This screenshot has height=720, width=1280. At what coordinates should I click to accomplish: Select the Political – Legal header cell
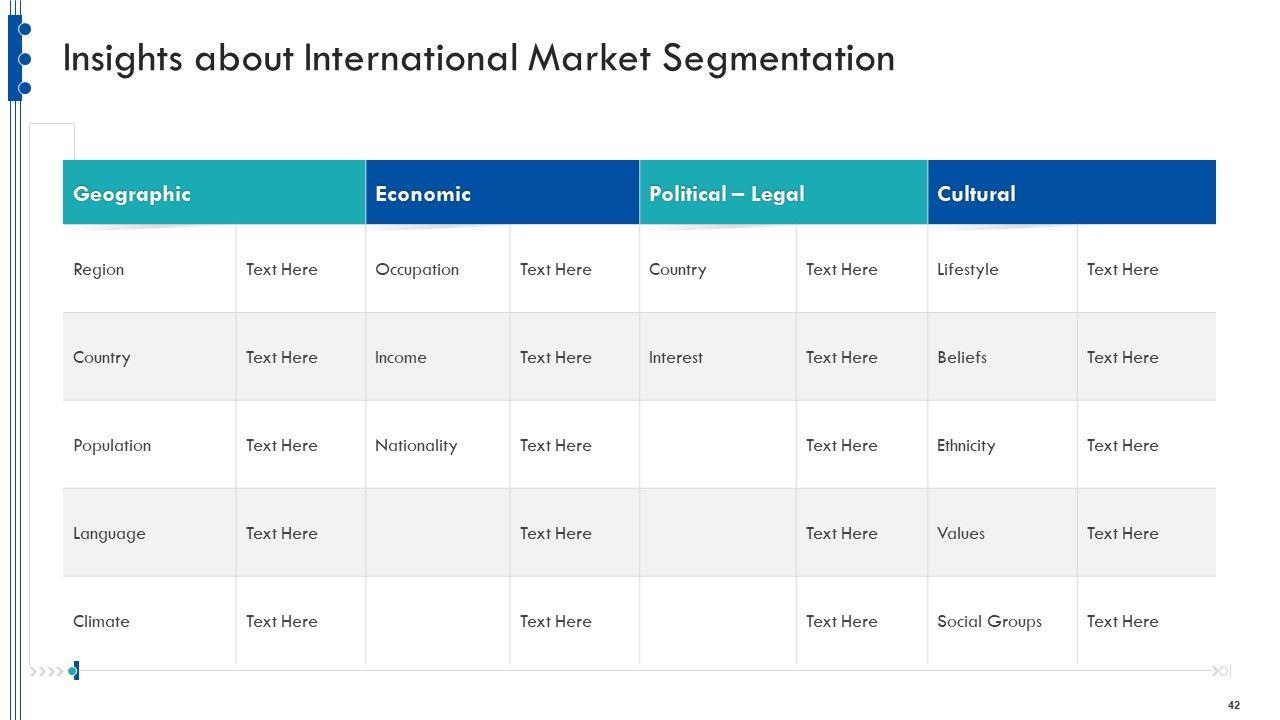tap(726, 194)
